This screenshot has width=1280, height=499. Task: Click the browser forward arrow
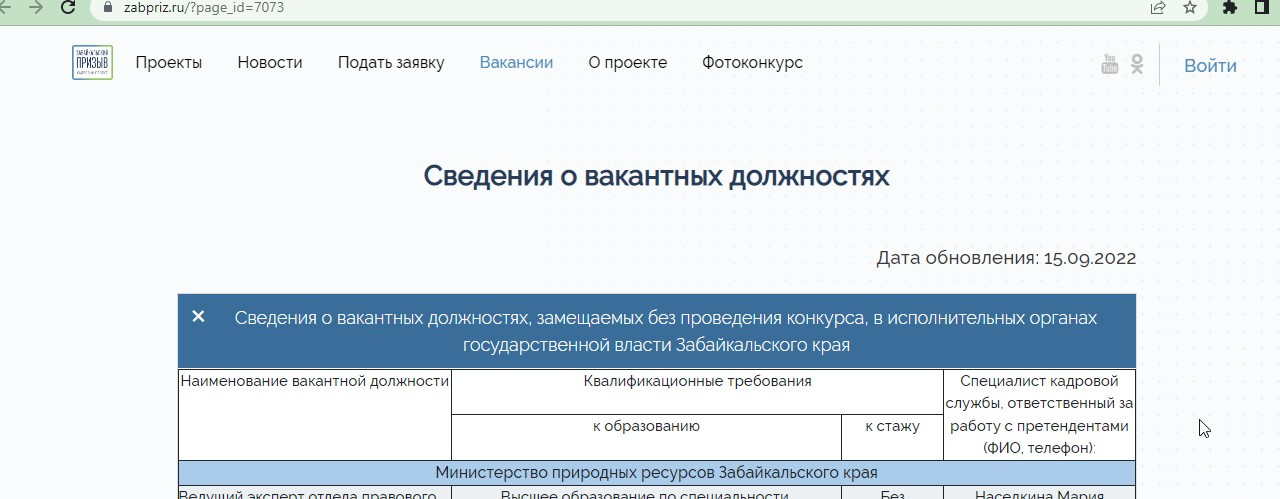coord(36,7)
